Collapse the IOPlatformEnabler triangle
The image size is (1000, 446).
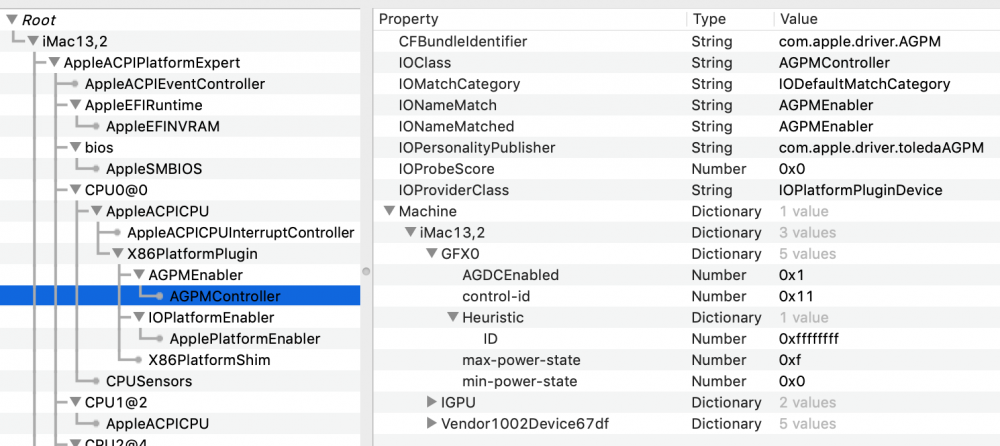[139, 318]
